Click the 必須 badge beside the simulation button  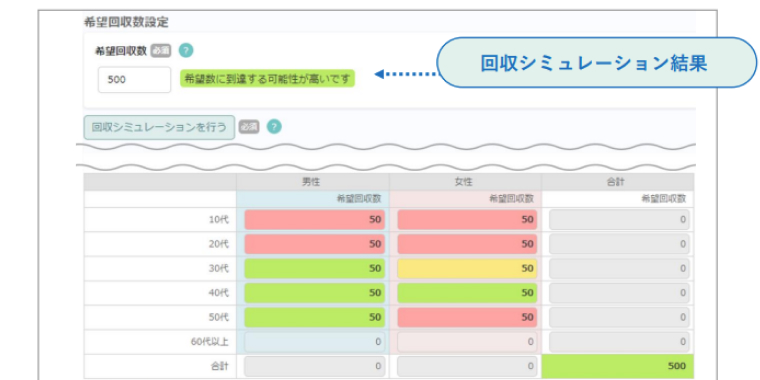coord(249,127)
